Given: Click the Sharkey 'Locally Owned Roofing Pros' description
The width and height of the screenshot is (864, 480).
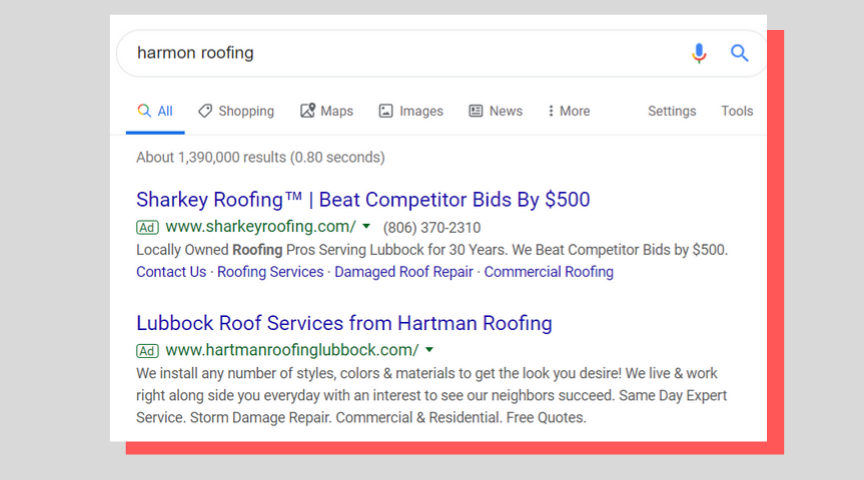Looking at the screenshot, I should pos(432,250).
